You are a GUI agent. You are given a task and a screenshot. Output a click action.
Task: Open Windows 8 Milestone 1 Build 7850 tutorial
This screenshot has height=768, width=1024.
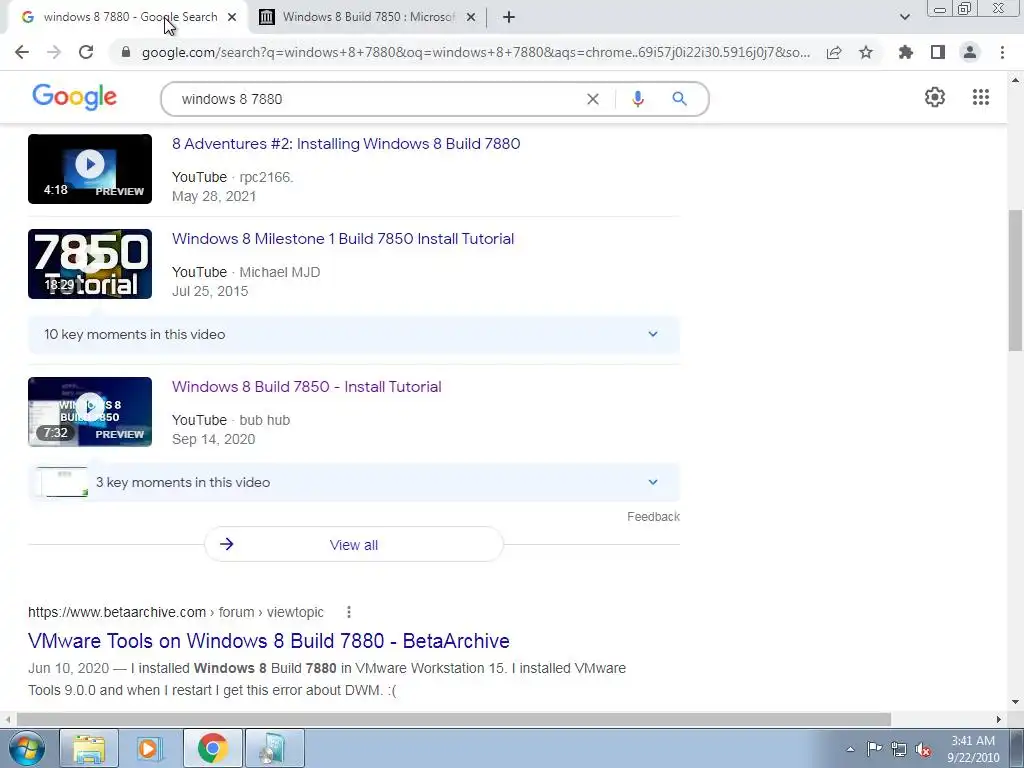343,238
